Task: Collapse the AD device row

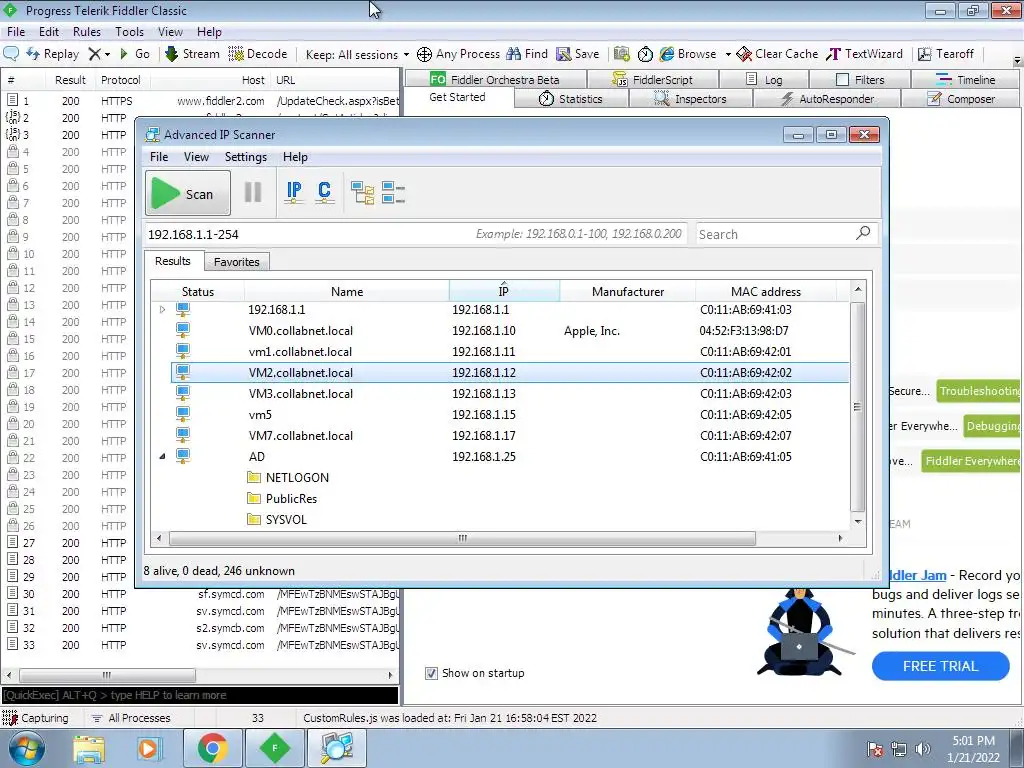Action: (x=163, y=456)
